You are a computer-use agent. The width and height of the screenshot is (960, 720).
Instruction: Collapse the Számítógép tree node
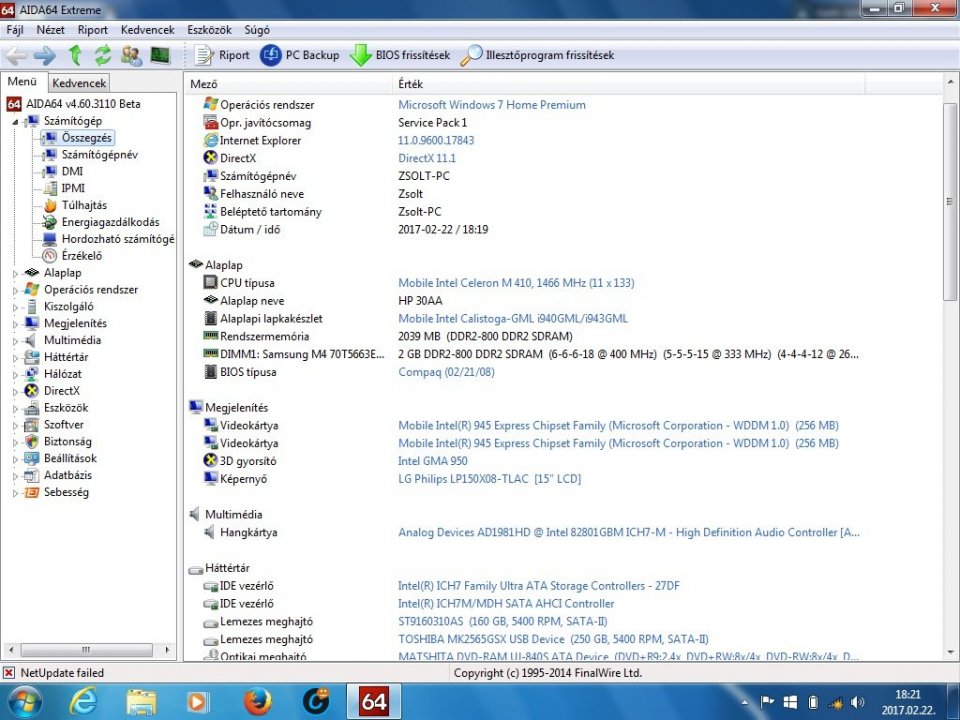[15, 122]
